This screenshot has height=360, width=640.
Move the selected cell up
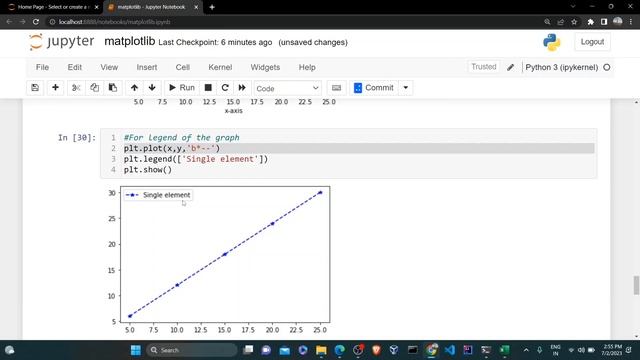134,88
